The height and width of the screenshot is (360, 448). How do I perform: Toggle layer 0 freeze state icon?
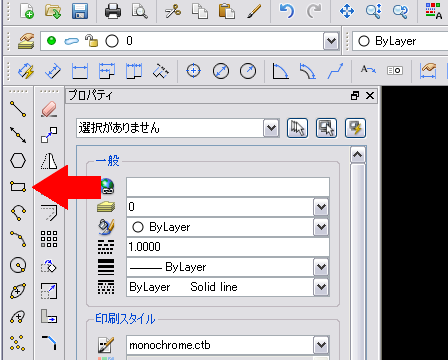tap(72, 41)
